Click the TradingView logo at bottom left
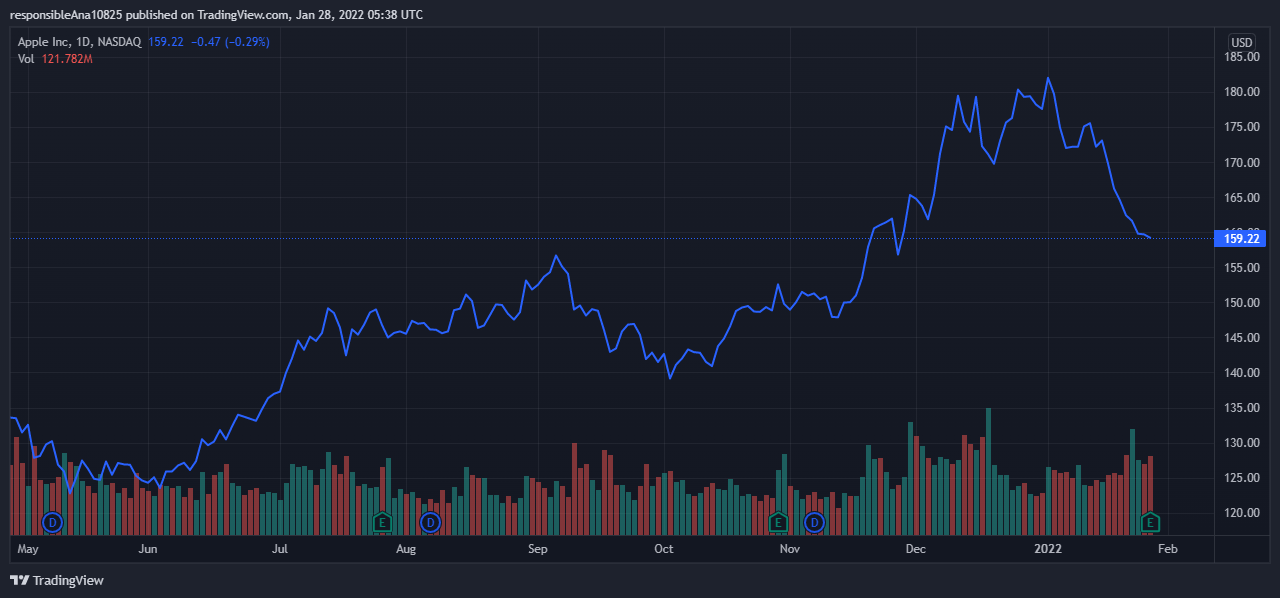This screenshot has height=598, width=1280. [x=57, y=580]
